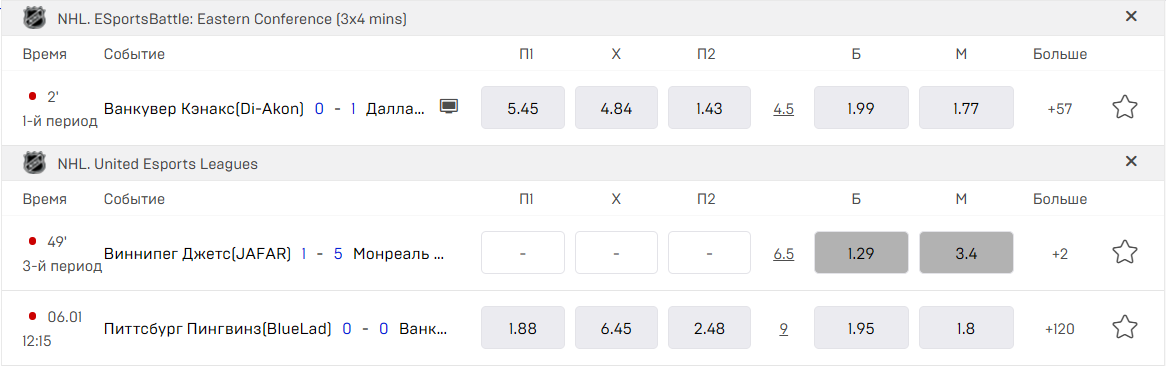The width and height of the screenshot is (1166, 366).
Task: Show +120 more markets for Pittsburgh match
Action: pos(1060,328)
